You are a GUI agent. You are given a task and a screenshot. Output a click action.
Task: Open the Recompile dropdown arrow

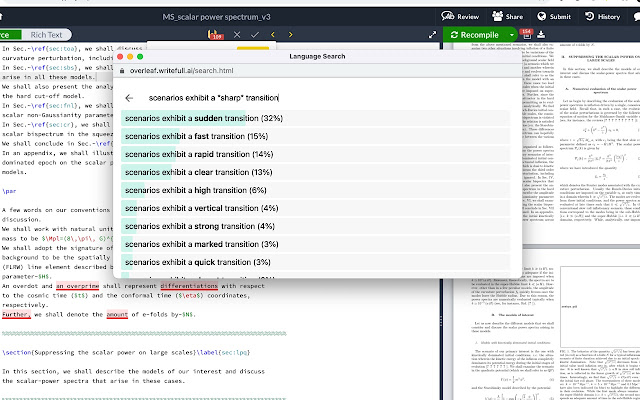[x=511, y=35]
